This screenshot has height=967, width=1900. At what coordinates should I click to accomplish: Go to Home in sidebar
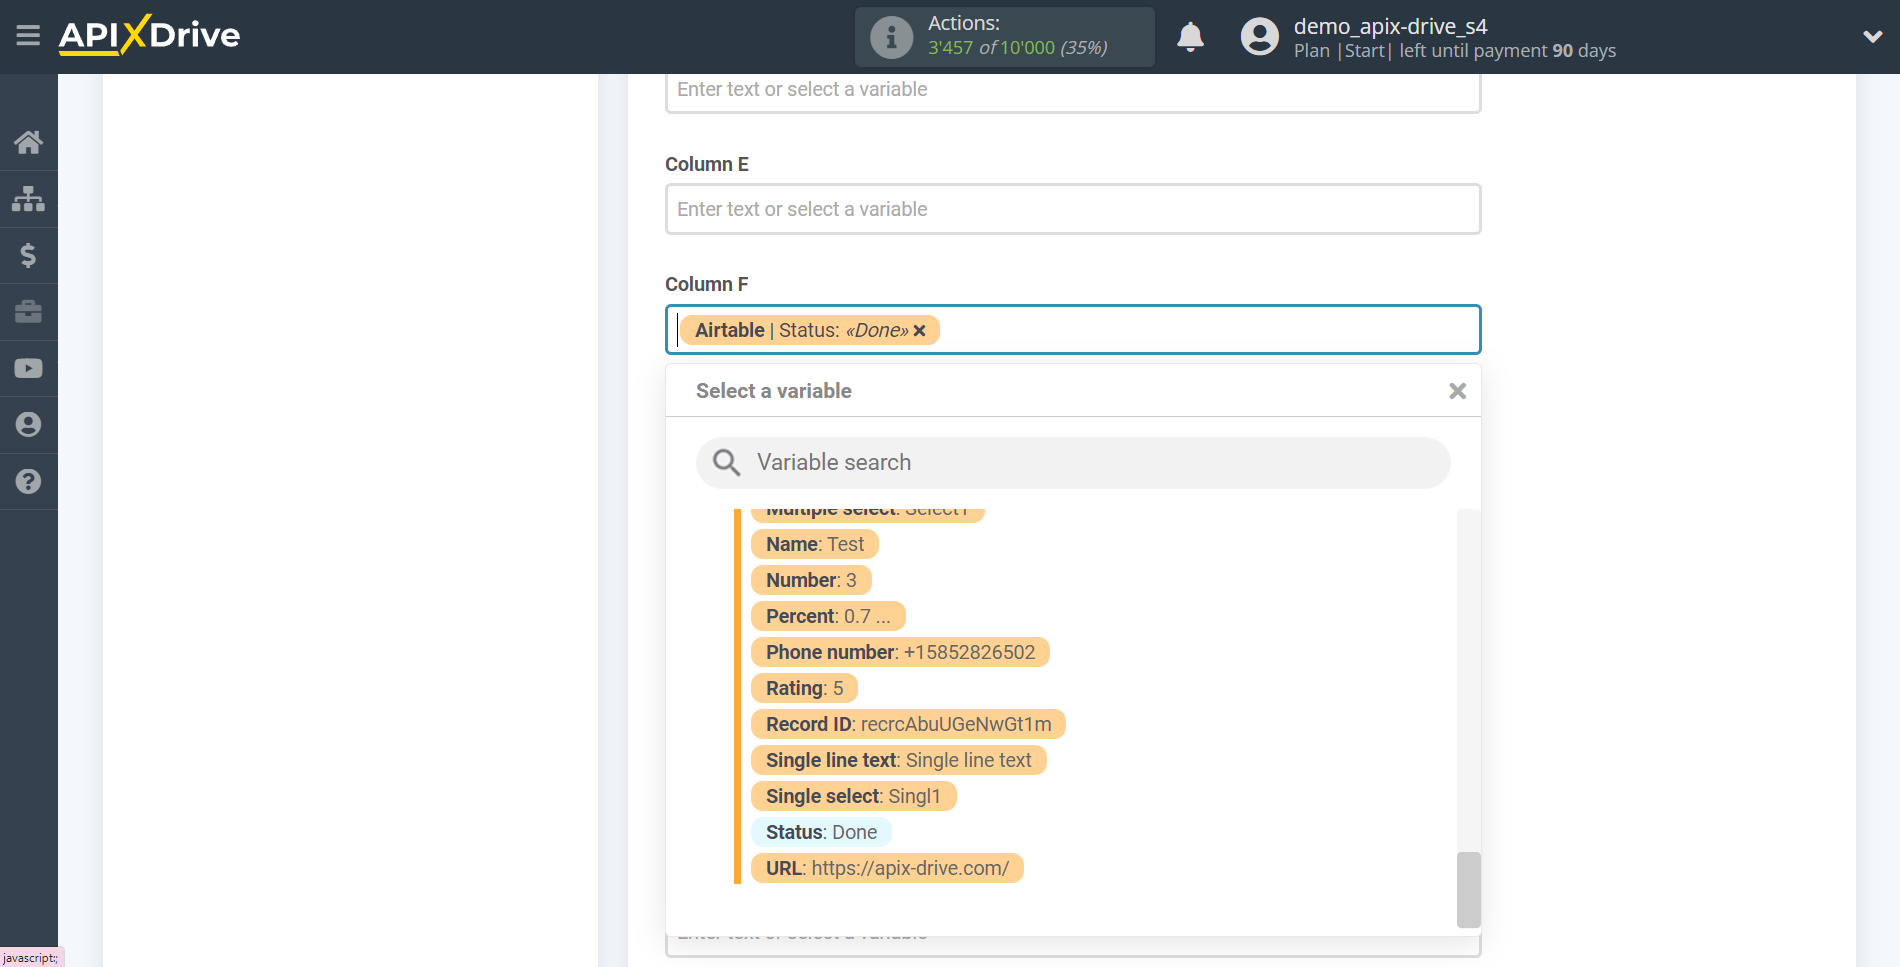pyautogui.click(x=28, y=142)
